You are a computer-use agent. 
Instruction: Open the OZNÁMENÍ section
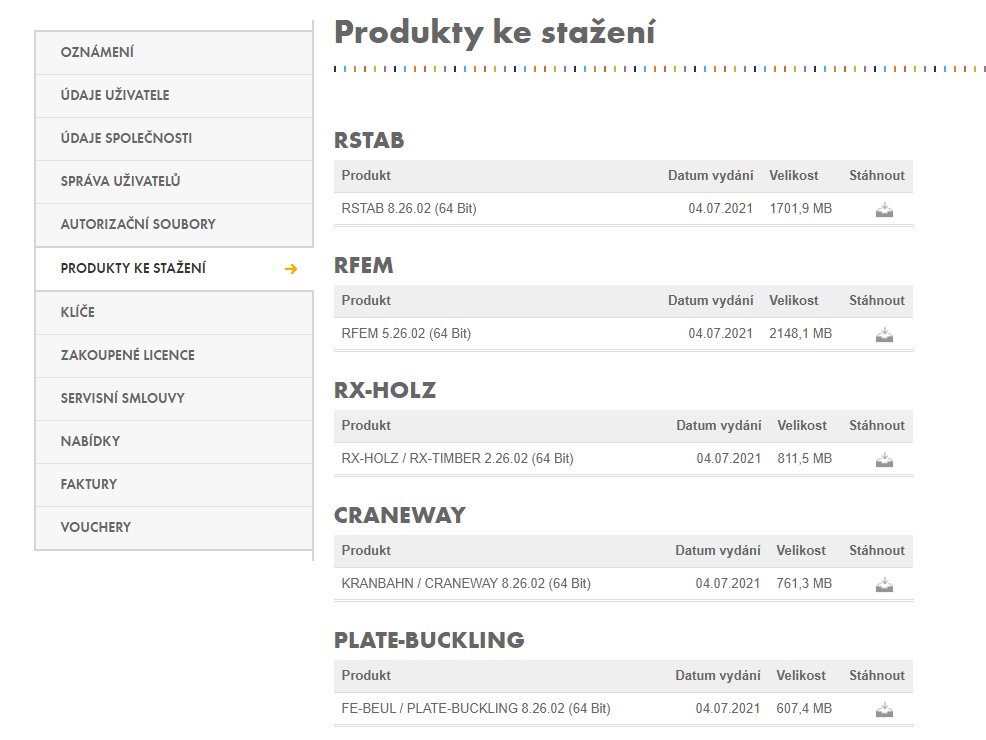point(99,52)
